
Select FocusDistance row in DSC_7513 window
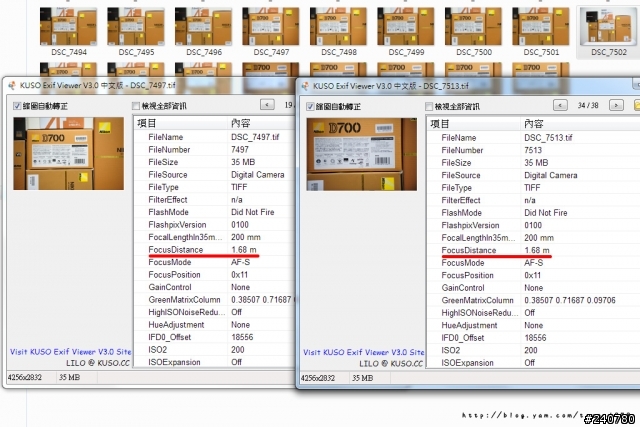(x=533, y=250)
